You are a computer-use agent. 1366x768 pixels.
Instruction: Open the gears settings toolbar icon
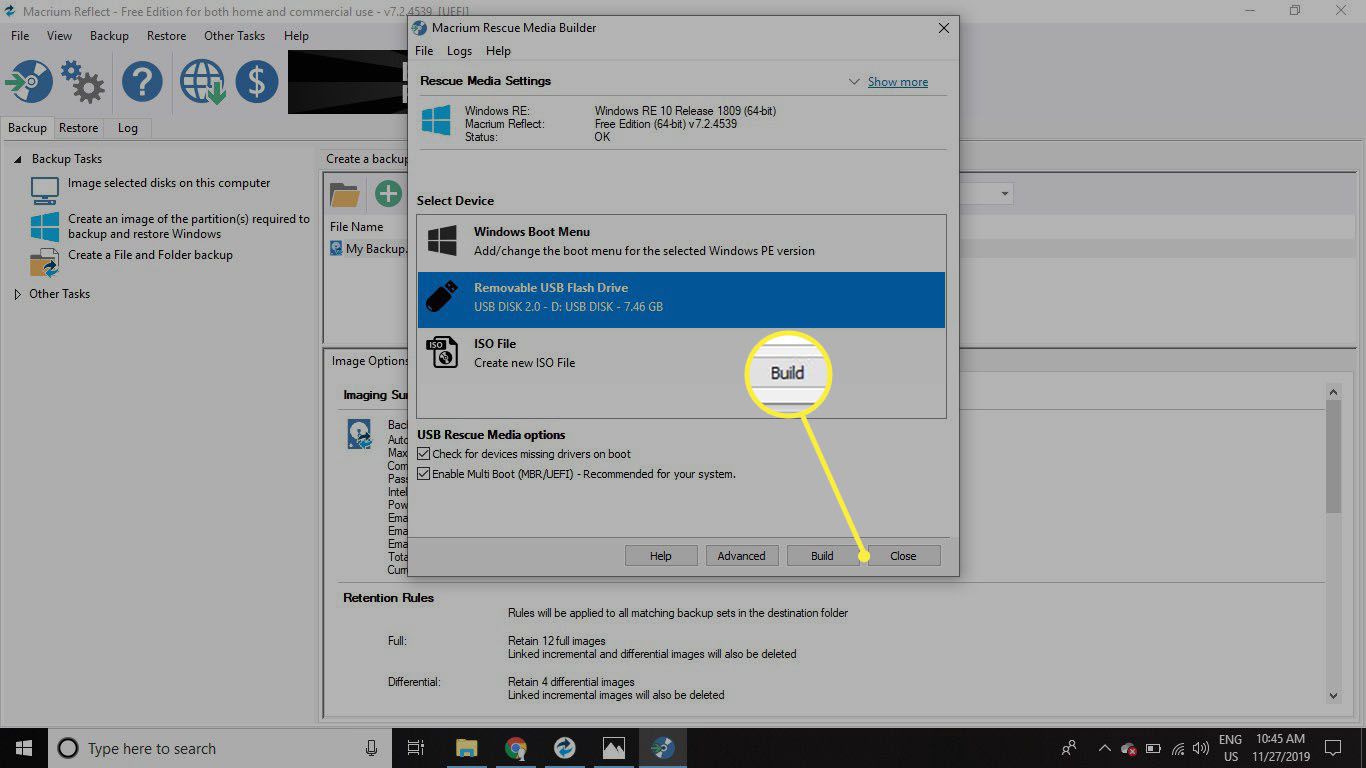click(x=83, y=82)
